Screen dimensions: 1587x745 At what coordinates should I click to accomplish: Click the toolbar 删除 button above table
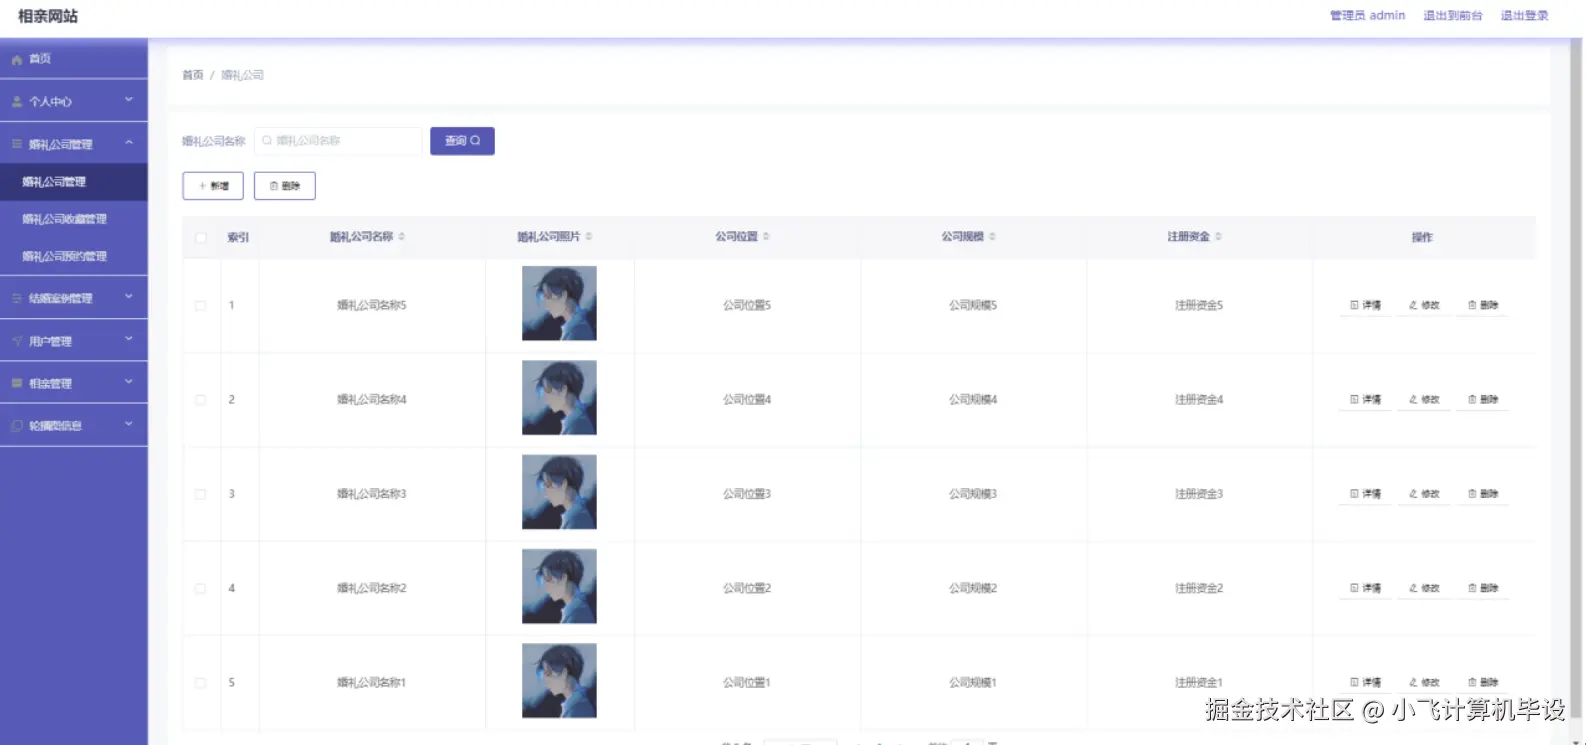285,186
